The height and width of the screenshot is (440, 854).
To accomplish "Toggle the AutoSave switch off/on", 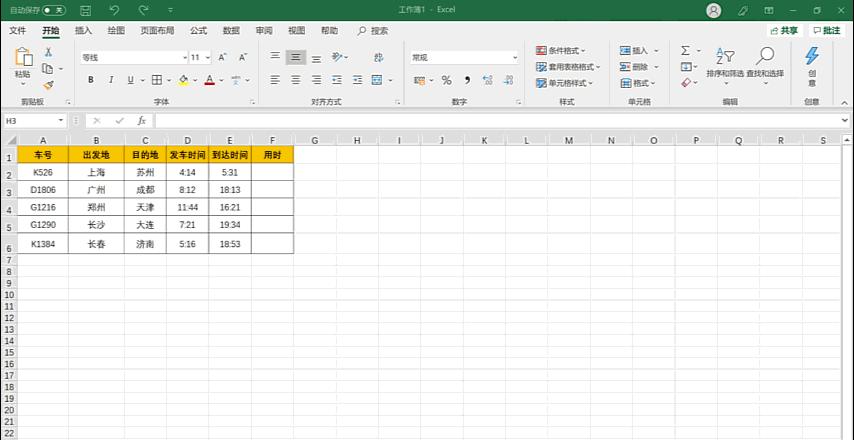I will (x=54, y=10).
